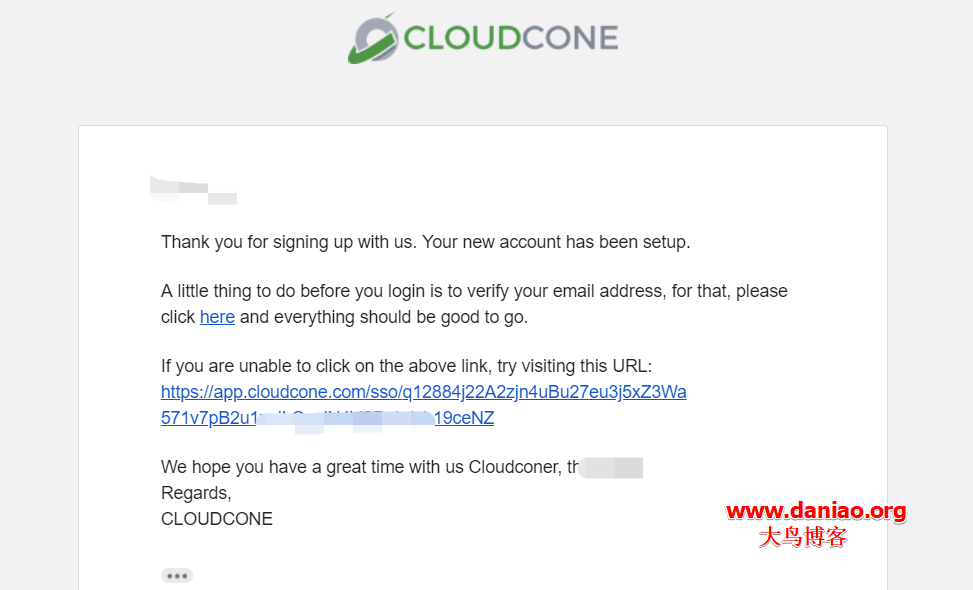Click the blurred middle part of the URL
Screen dimensions: 973x590
coord(346,419)
